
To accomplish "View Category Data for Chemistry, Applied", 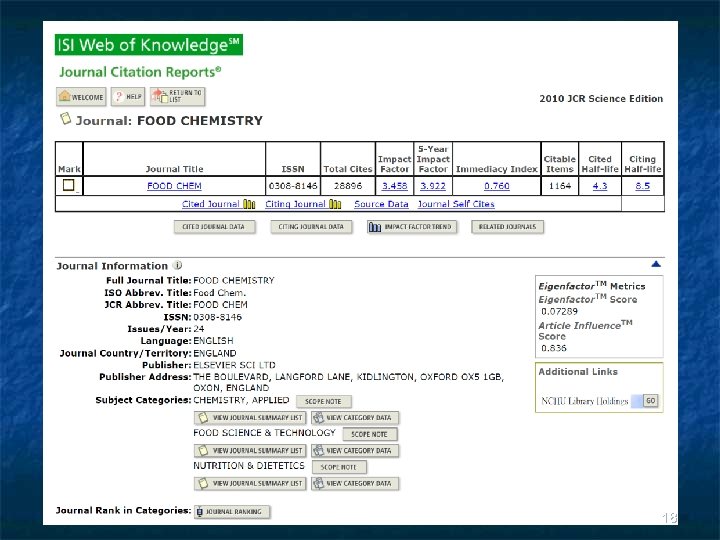I will point(355,418).
